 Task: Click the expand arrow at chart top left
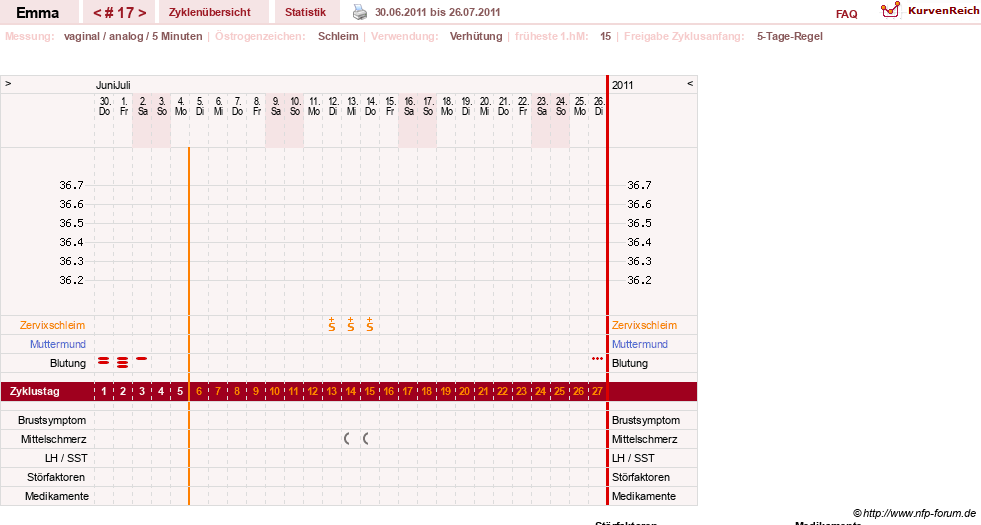click(8, 83)
